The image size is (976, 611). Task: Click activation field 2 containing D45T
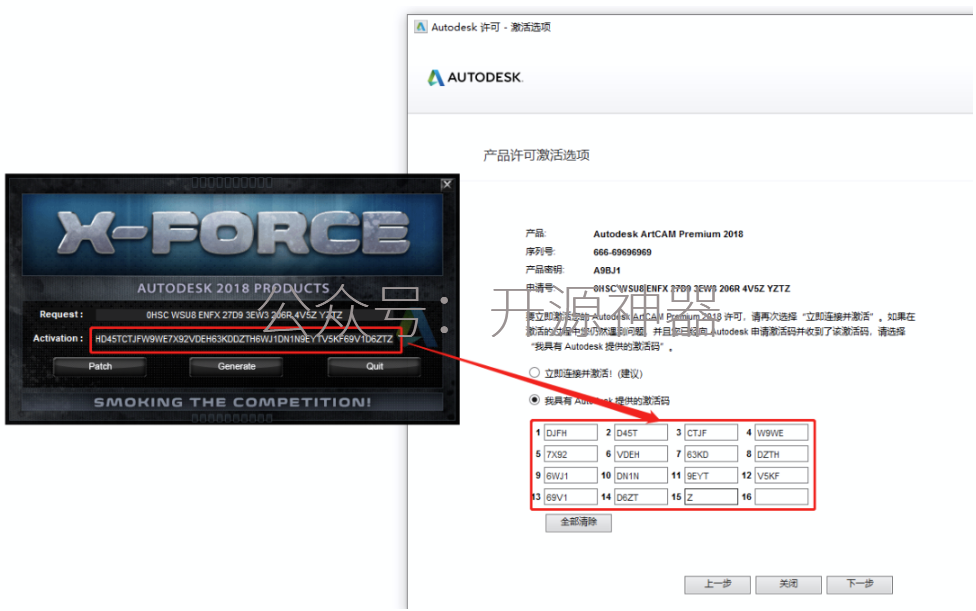click(x=641, y=432)
